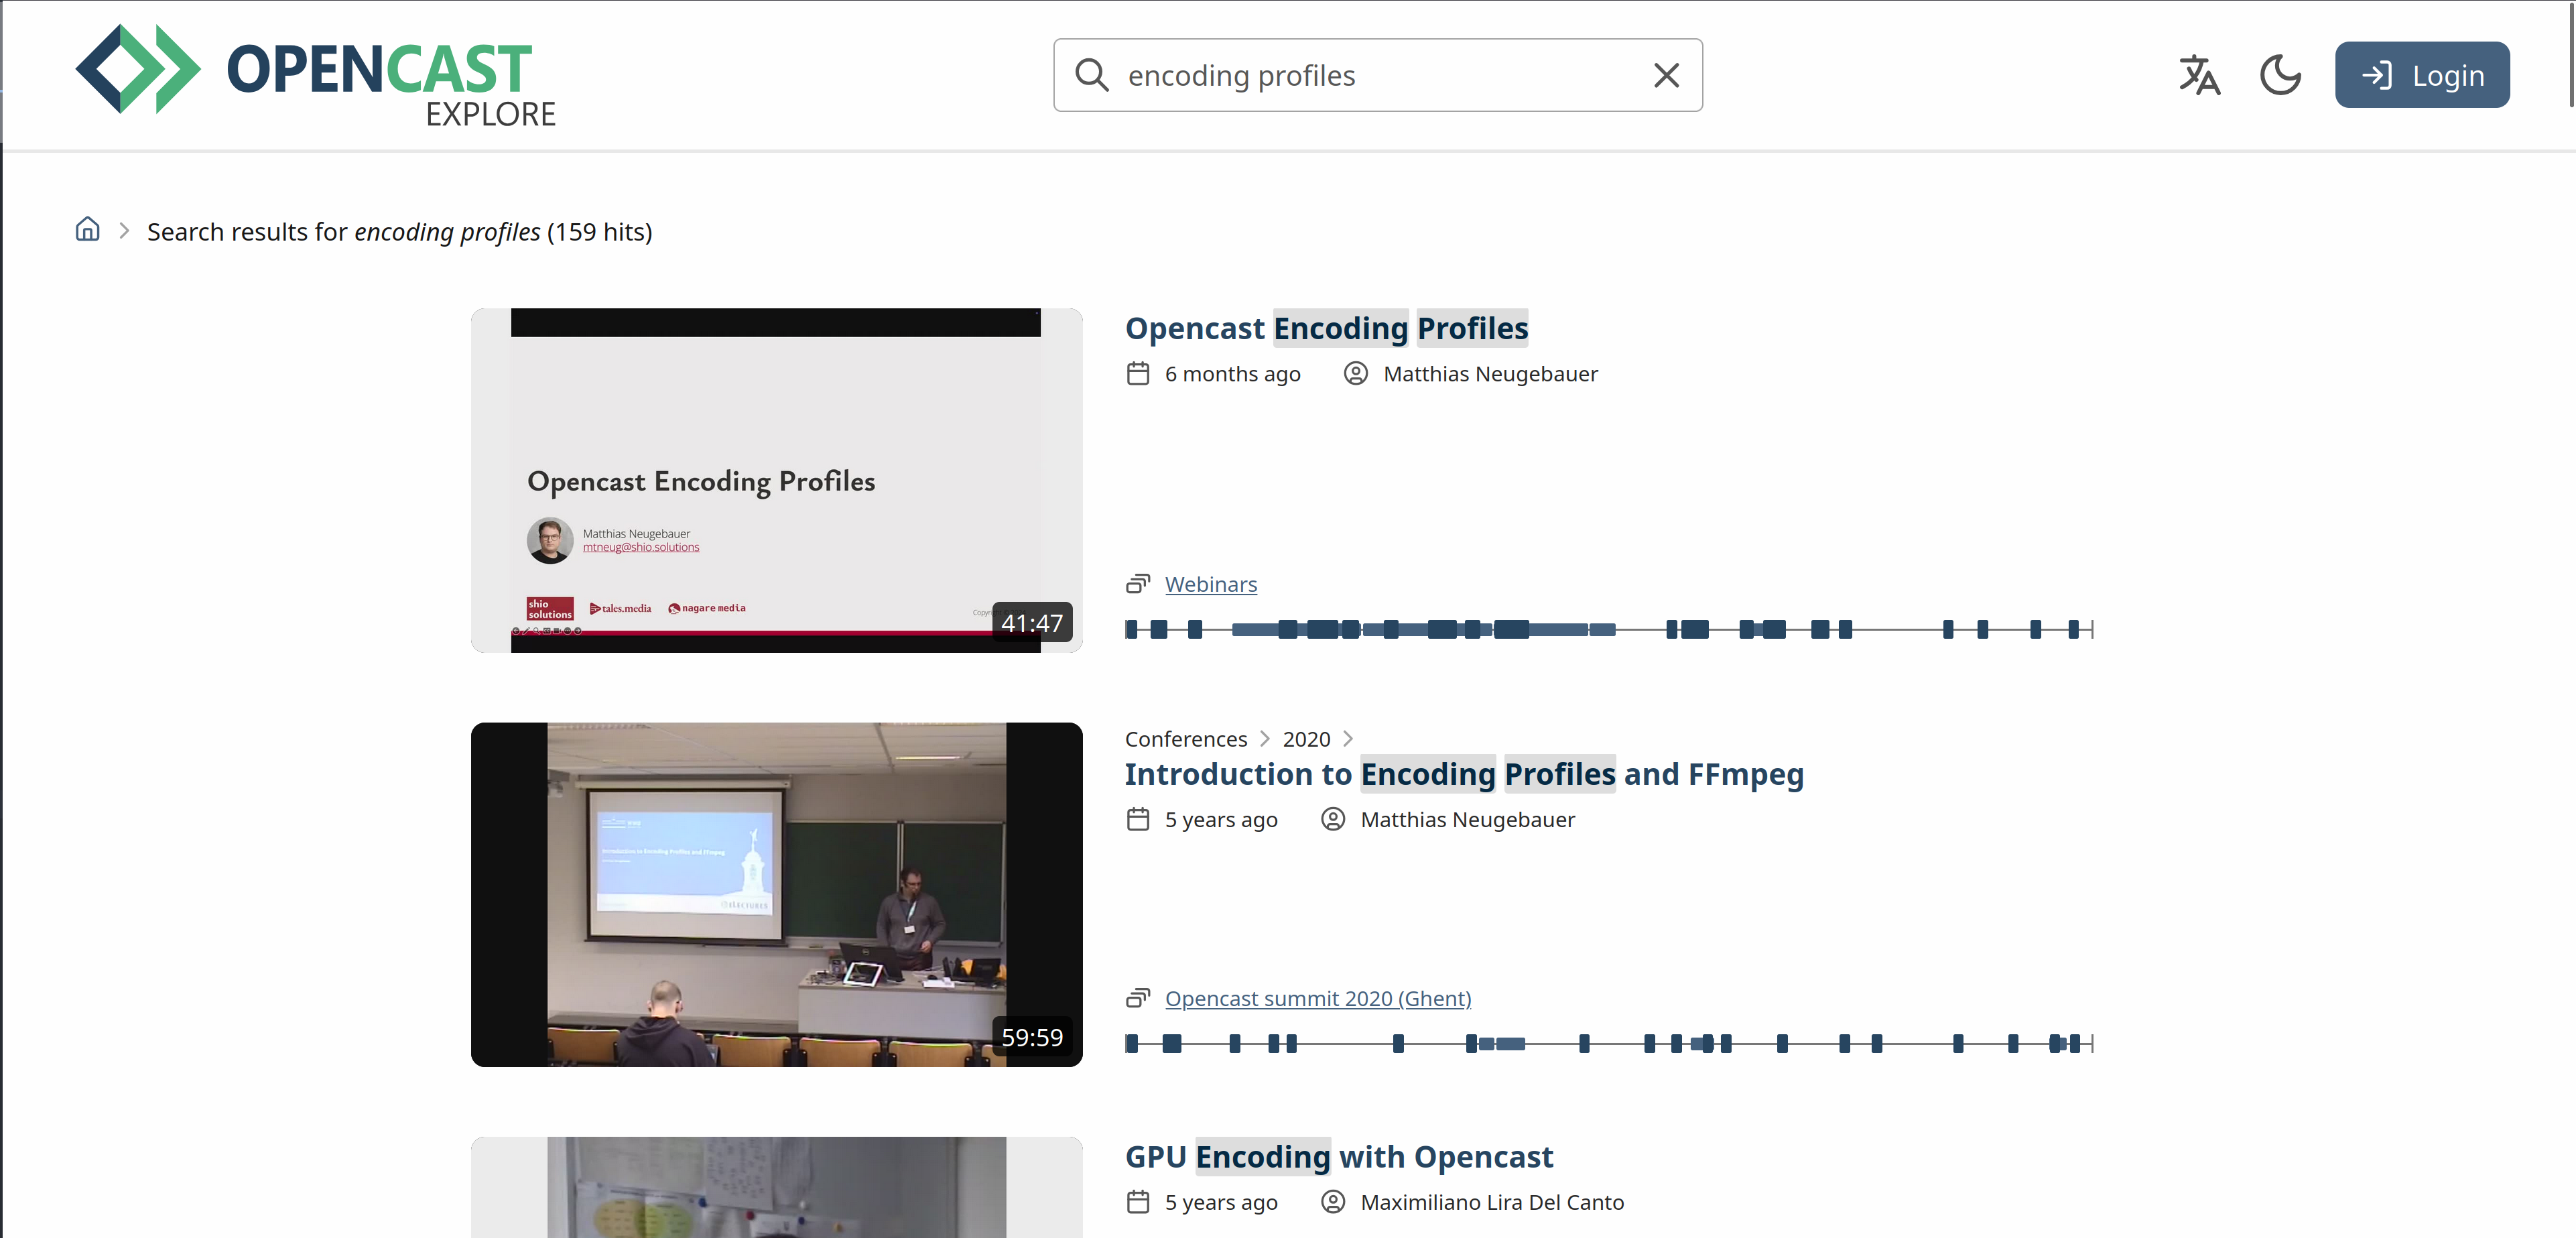Click the series icon beside Webinars

[x=1138, y=584]
